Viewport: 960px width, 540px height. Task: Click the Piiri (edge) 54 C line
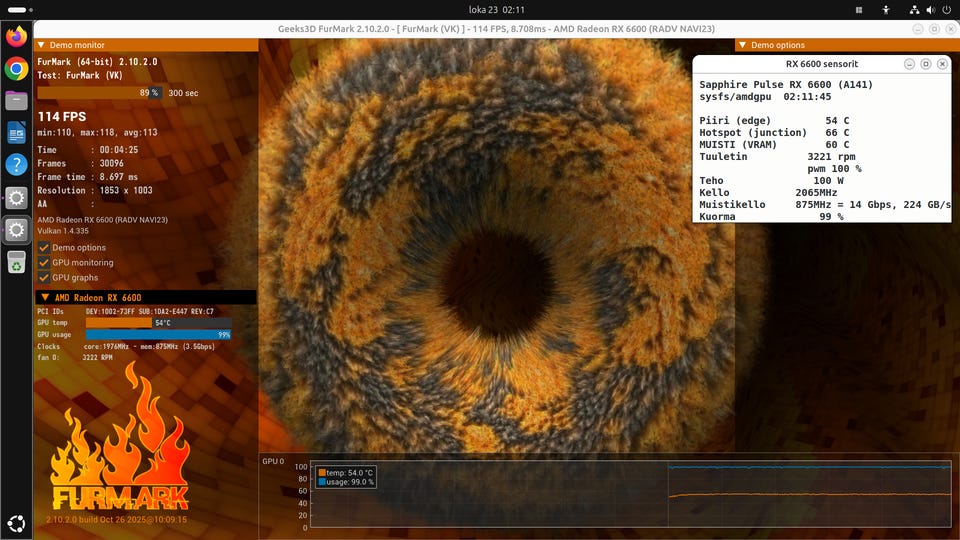click(774, 121)
